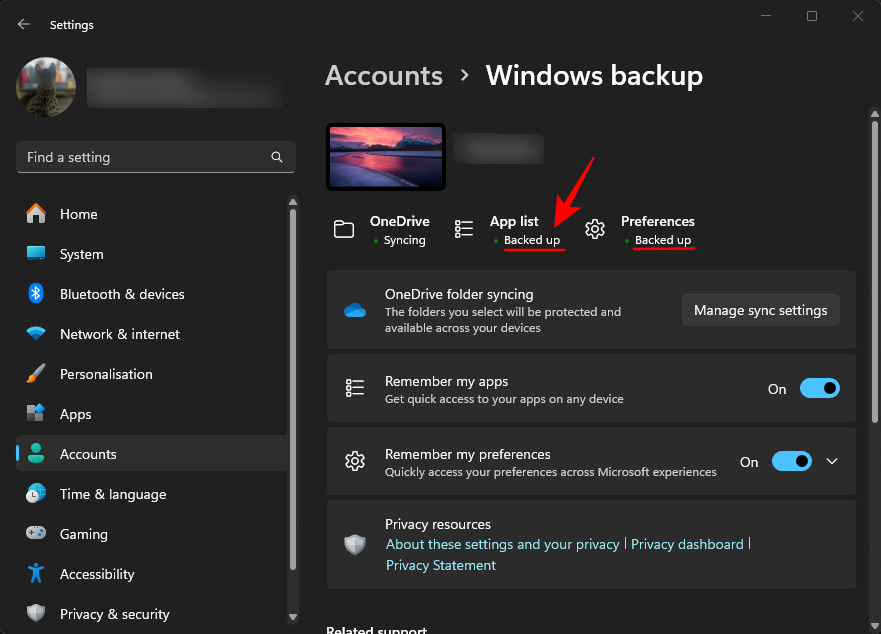The width and height of the screenshot is (881, 634).
Task: Open the System settings page
Action: click(x=81, y=254)
